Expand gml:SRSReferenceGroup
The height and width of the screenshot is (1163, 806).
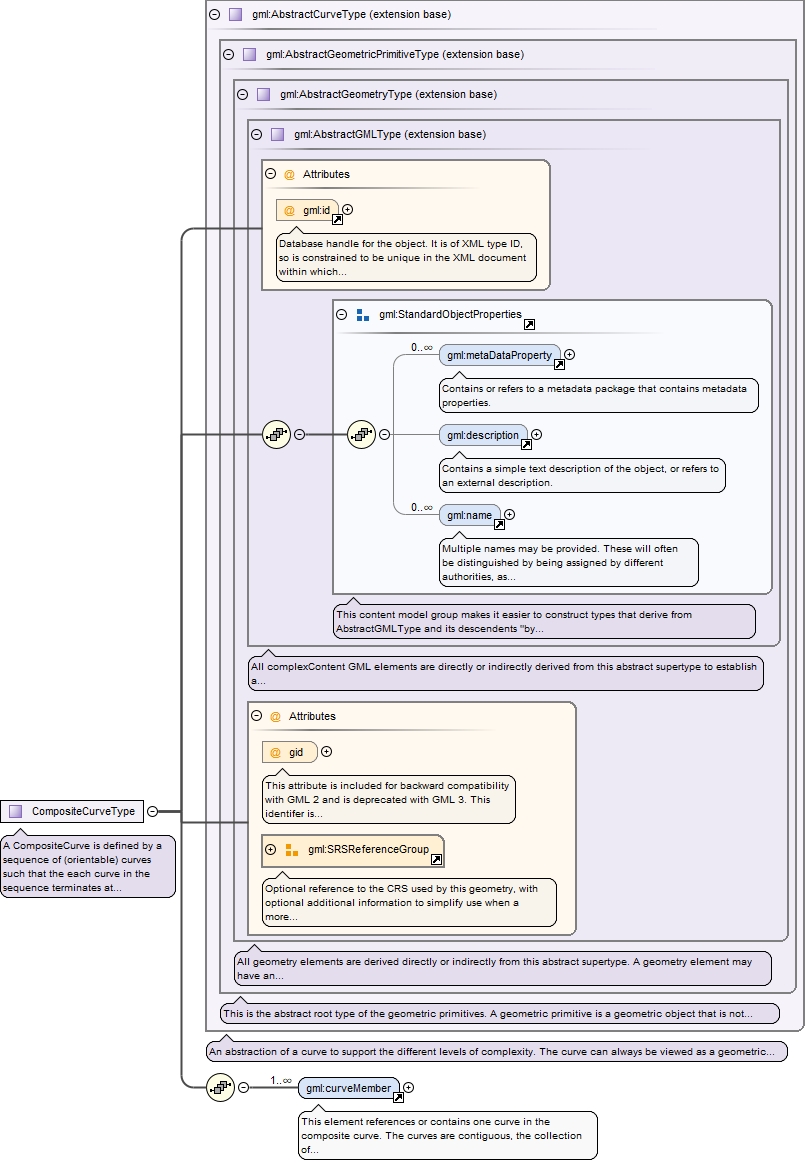click(x=271, y=849)
